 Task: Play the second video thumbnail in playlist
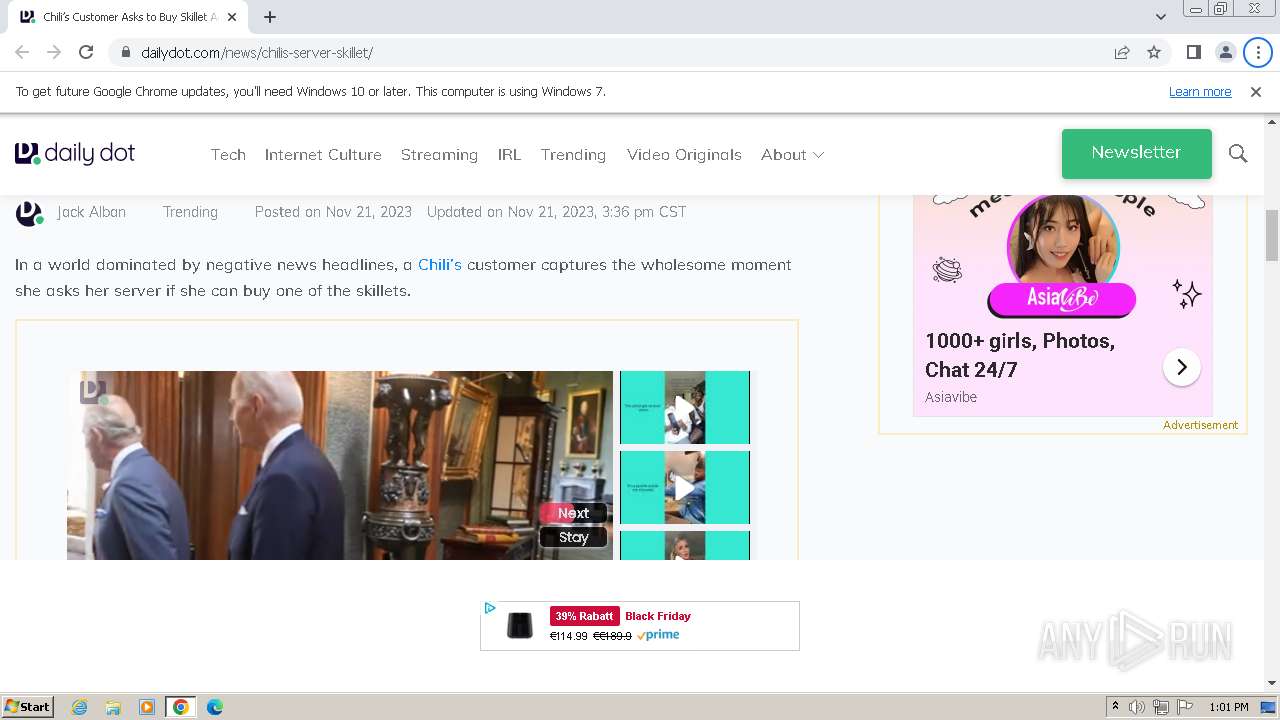click(x=685, y=487)
